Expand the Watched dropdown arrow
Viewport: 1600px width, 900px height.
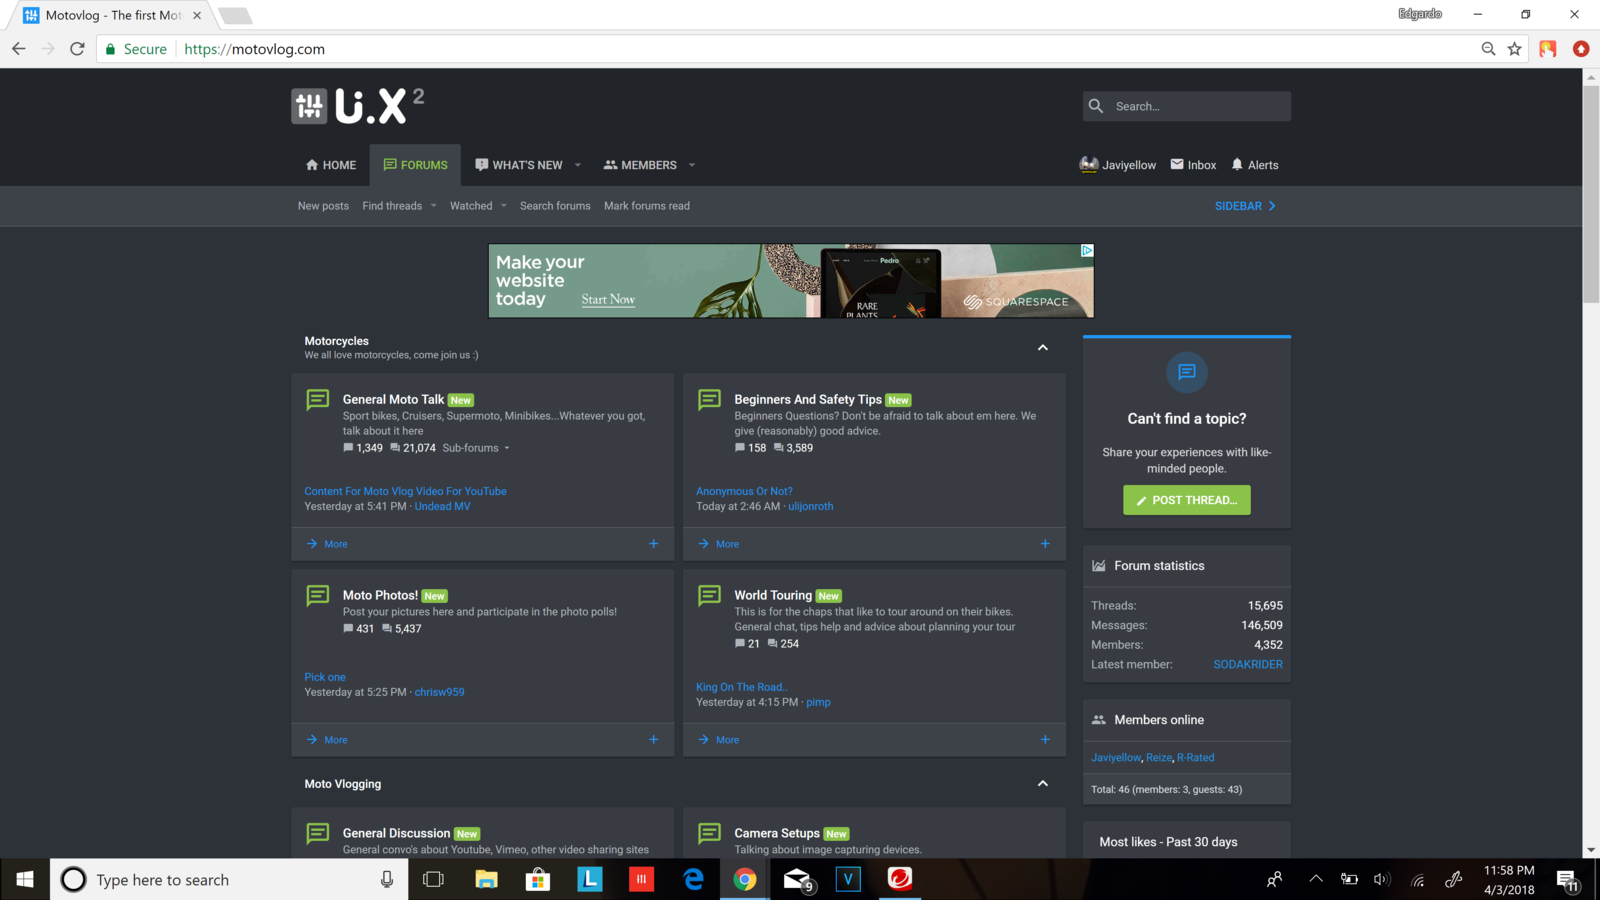click(x=504, y=206)
